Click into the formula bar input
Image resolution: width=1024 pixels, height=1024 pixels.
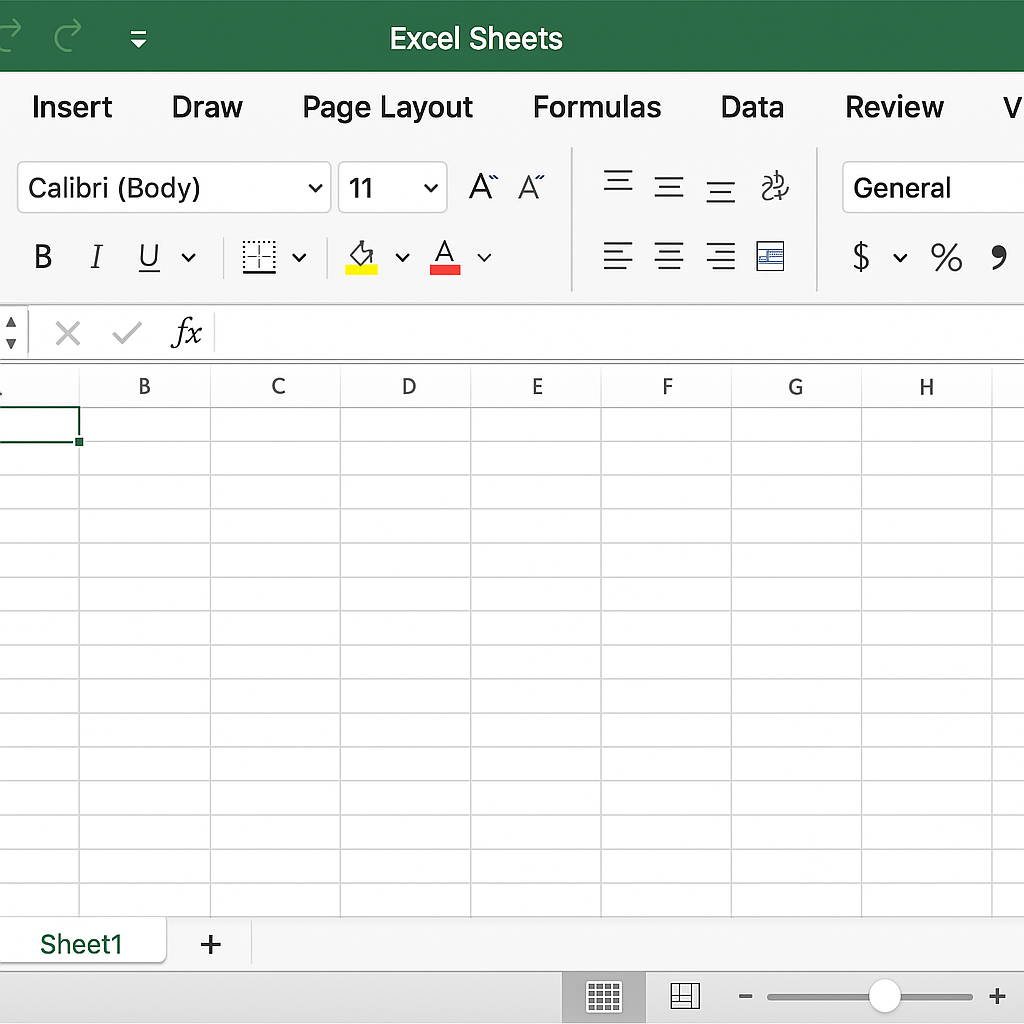click(x=619, y=332)
